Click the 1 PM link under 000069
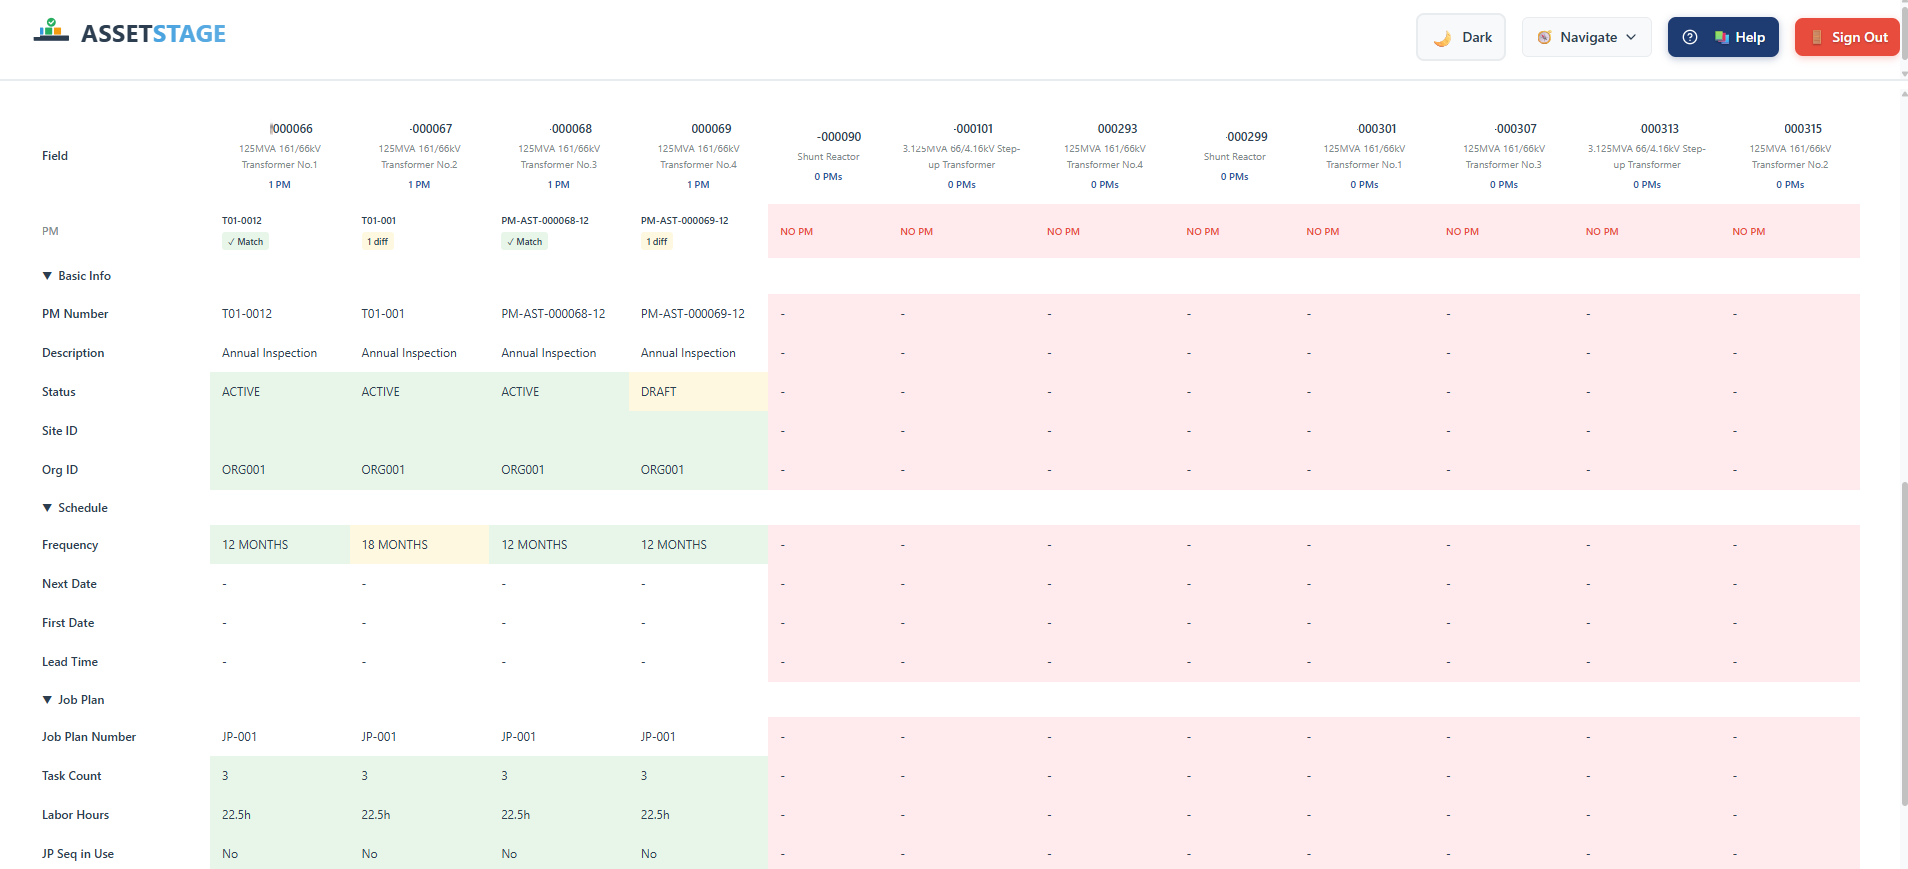This screenshot has width=1908, height=869. tap(698, 185)
